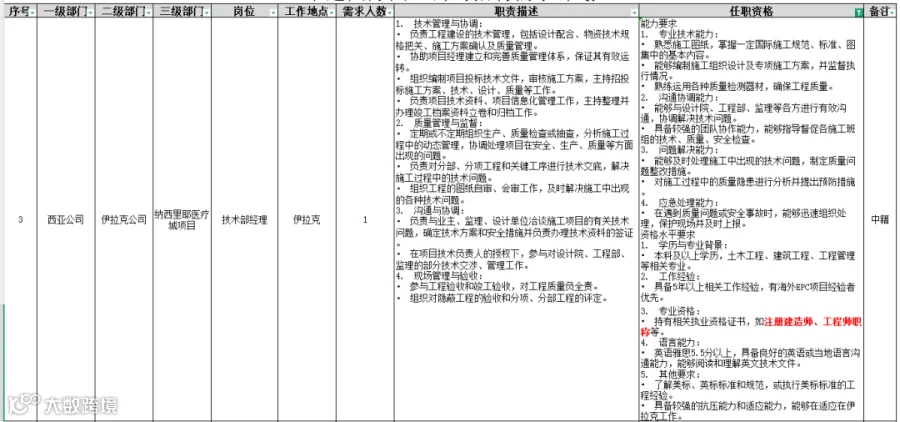Open the 序号 column filter dropdown

point(33,13)
